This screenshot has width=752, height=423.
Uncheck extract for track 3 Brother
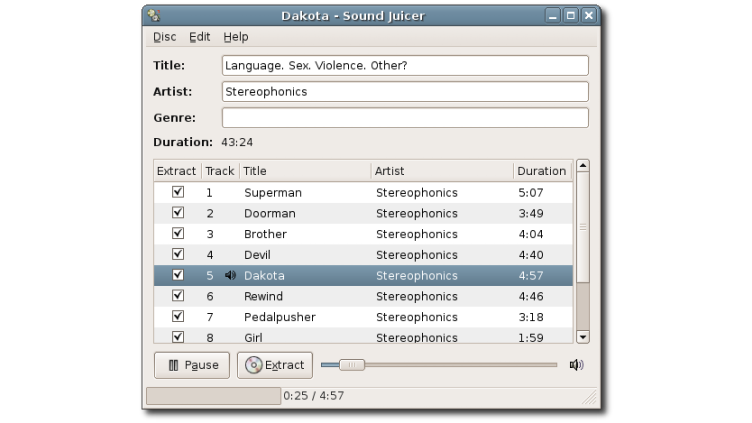pos(178,233)
